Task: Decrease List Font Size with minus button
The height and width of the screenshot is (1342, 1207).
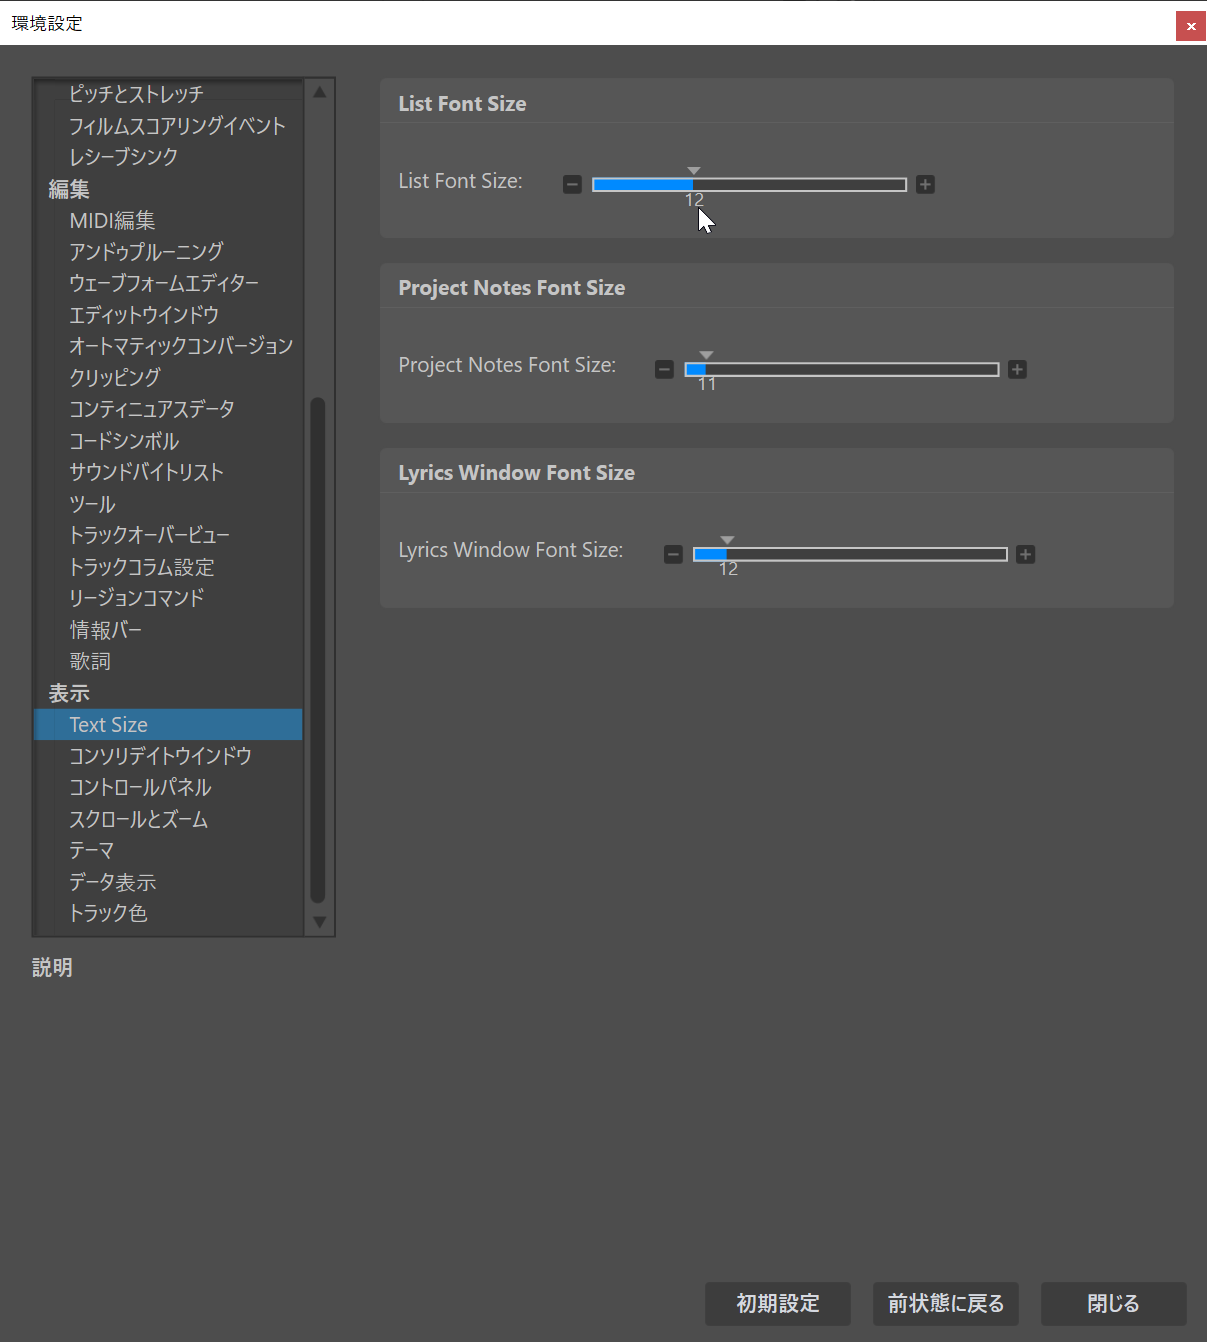Action: pyautogui.click(x=572, y=184)
